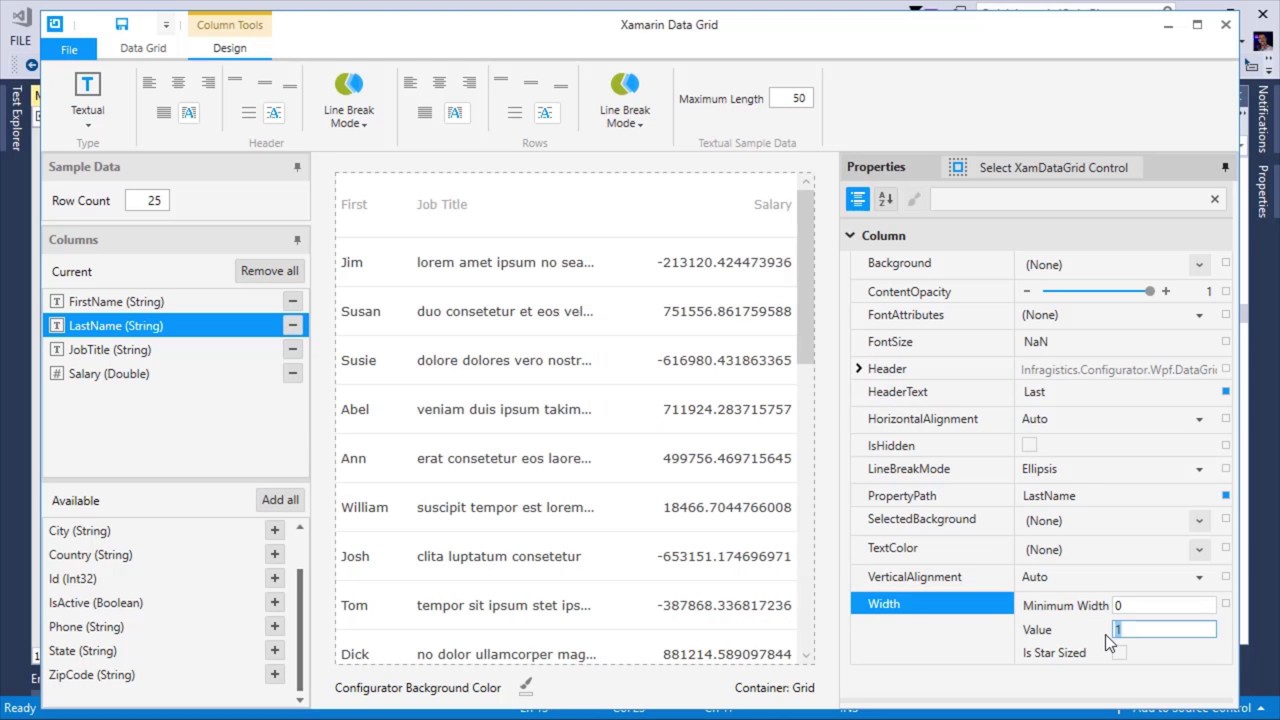Set rows horizontal auto alignment icon
1280x720 pixels.
click(455, 113)
